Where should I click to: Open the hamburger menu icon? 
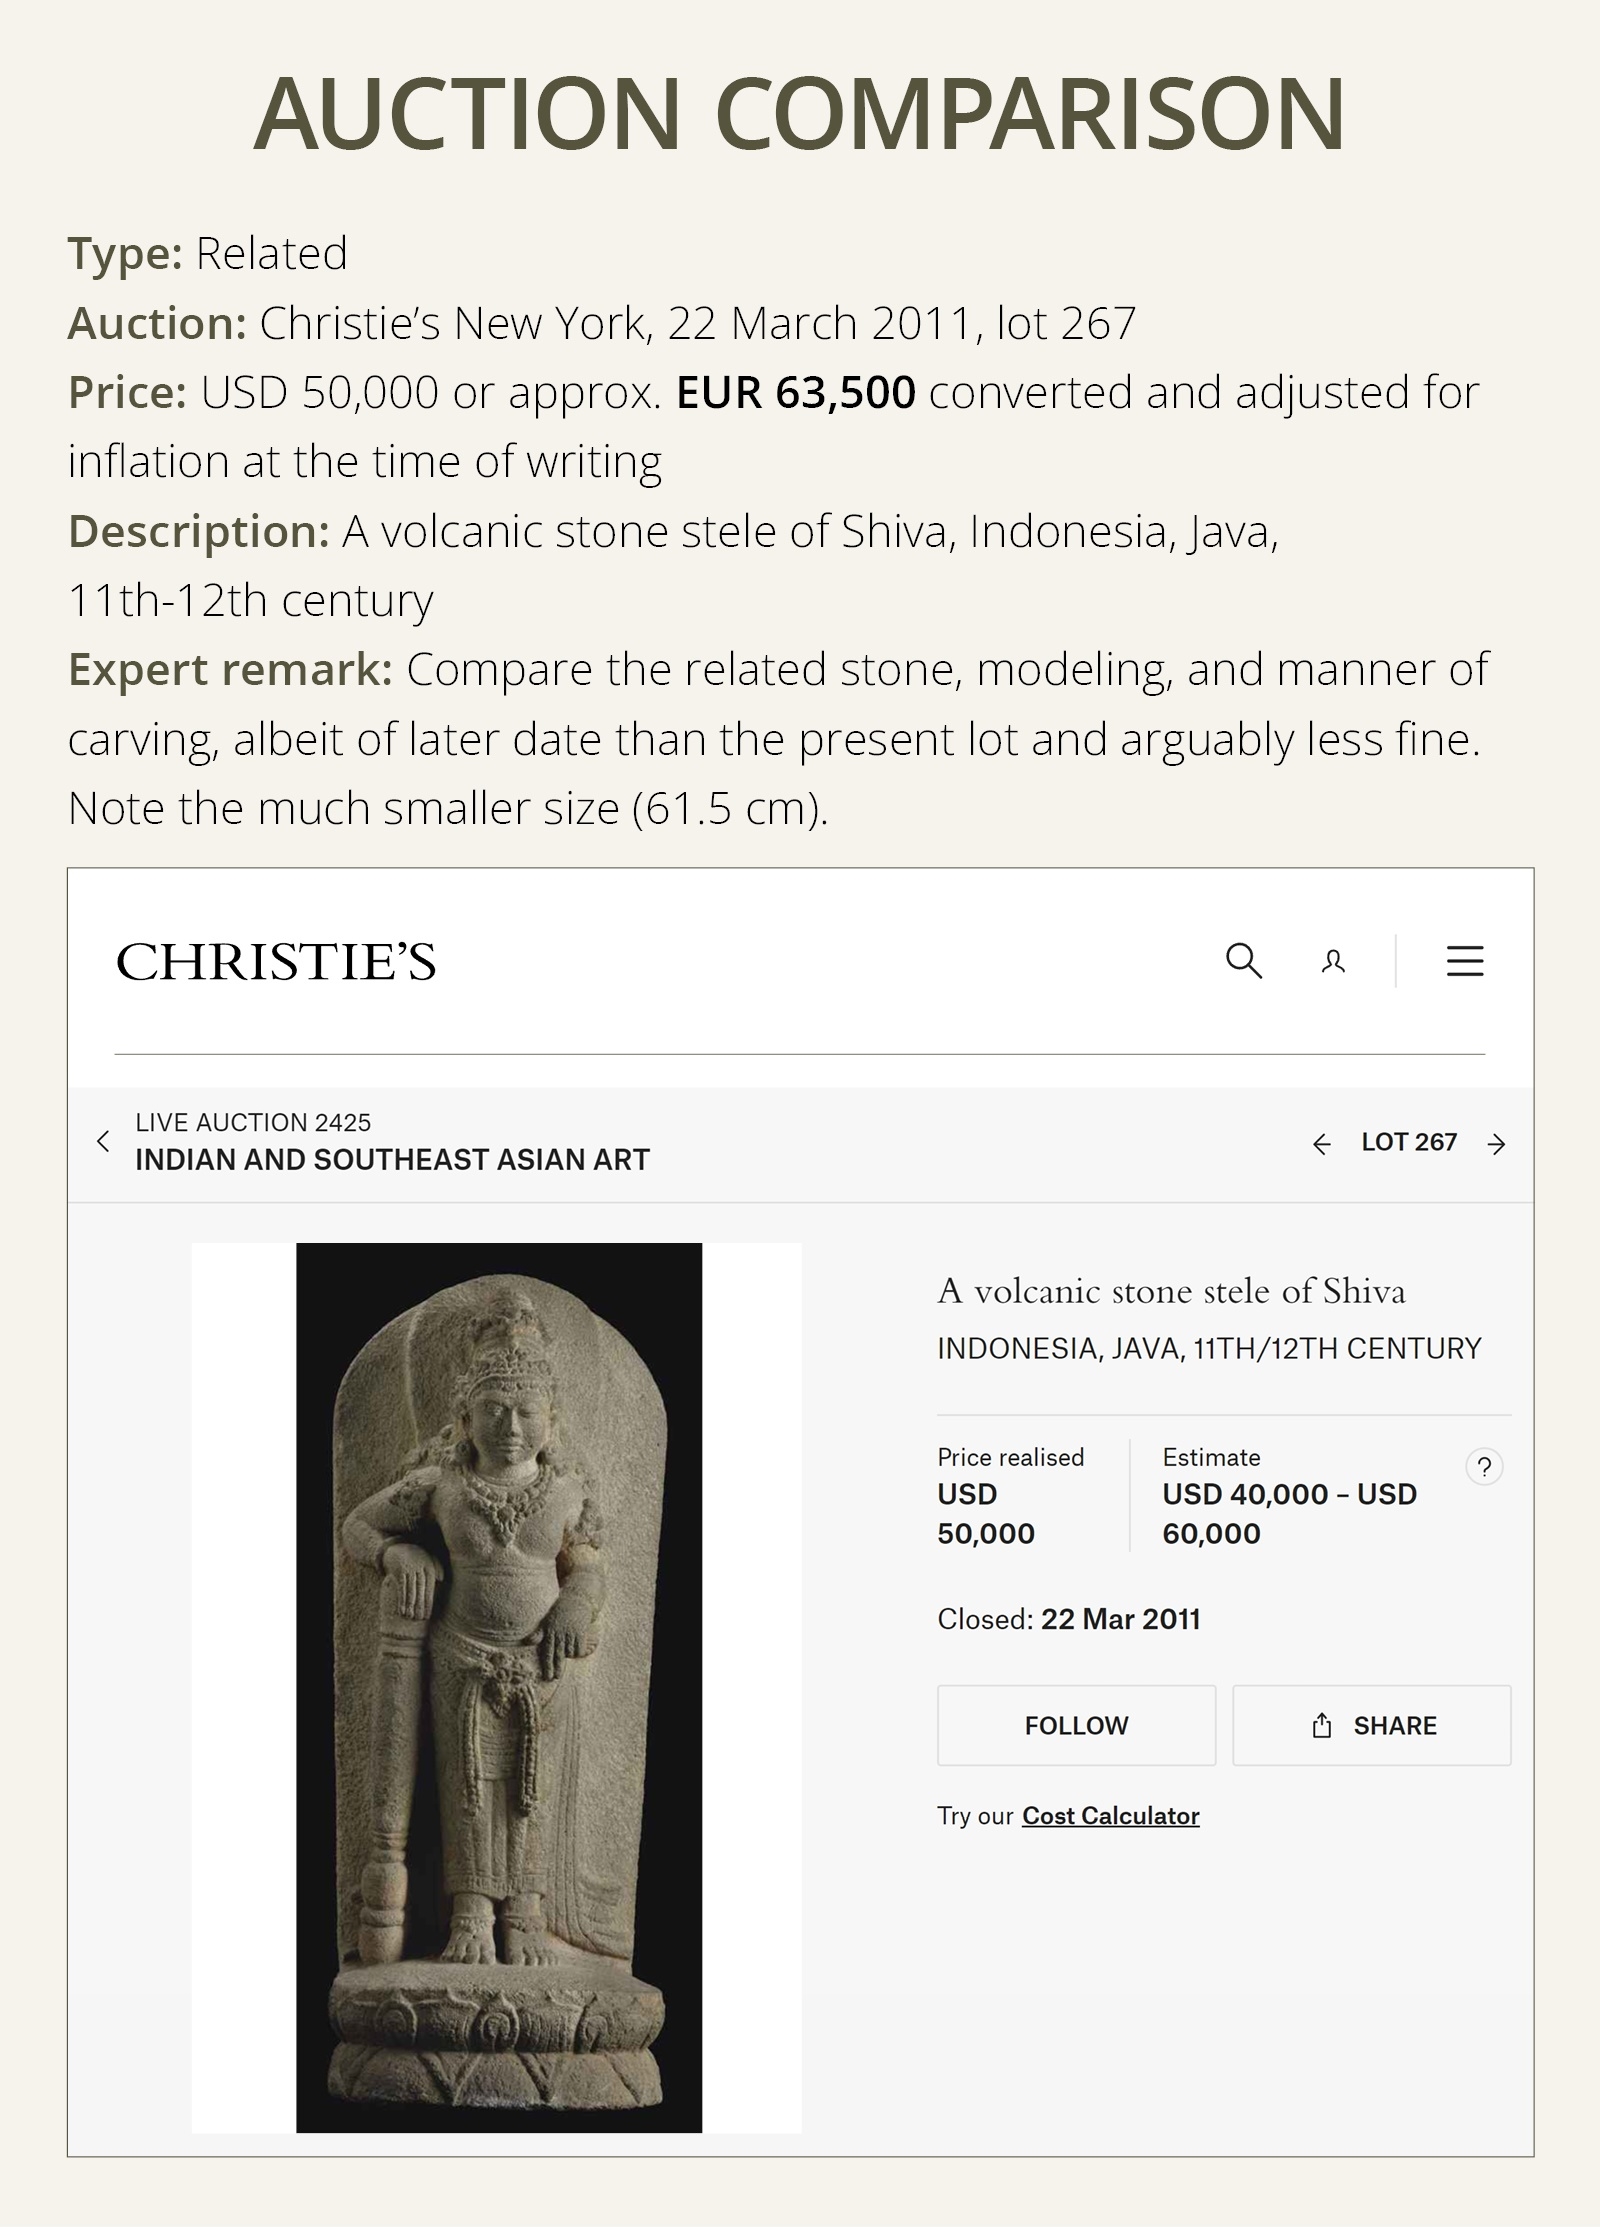(x=1464, y=961)
